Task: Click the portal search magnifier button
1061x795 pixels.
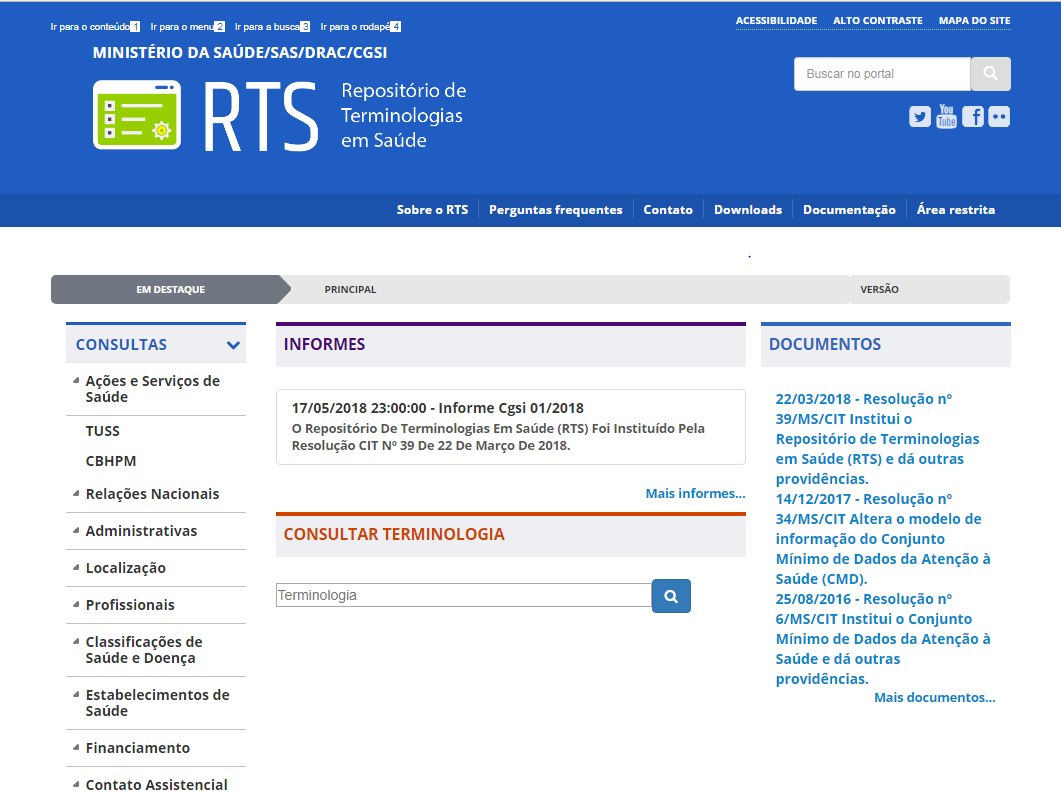Action: [x=990, y=74]
